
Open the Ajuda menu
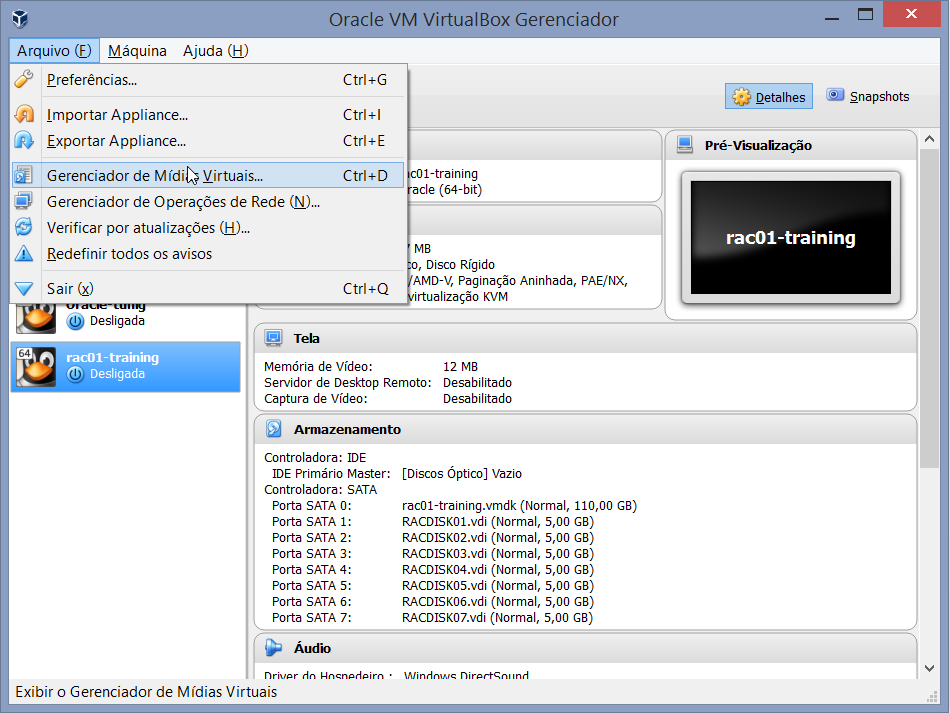coord(216,51)
